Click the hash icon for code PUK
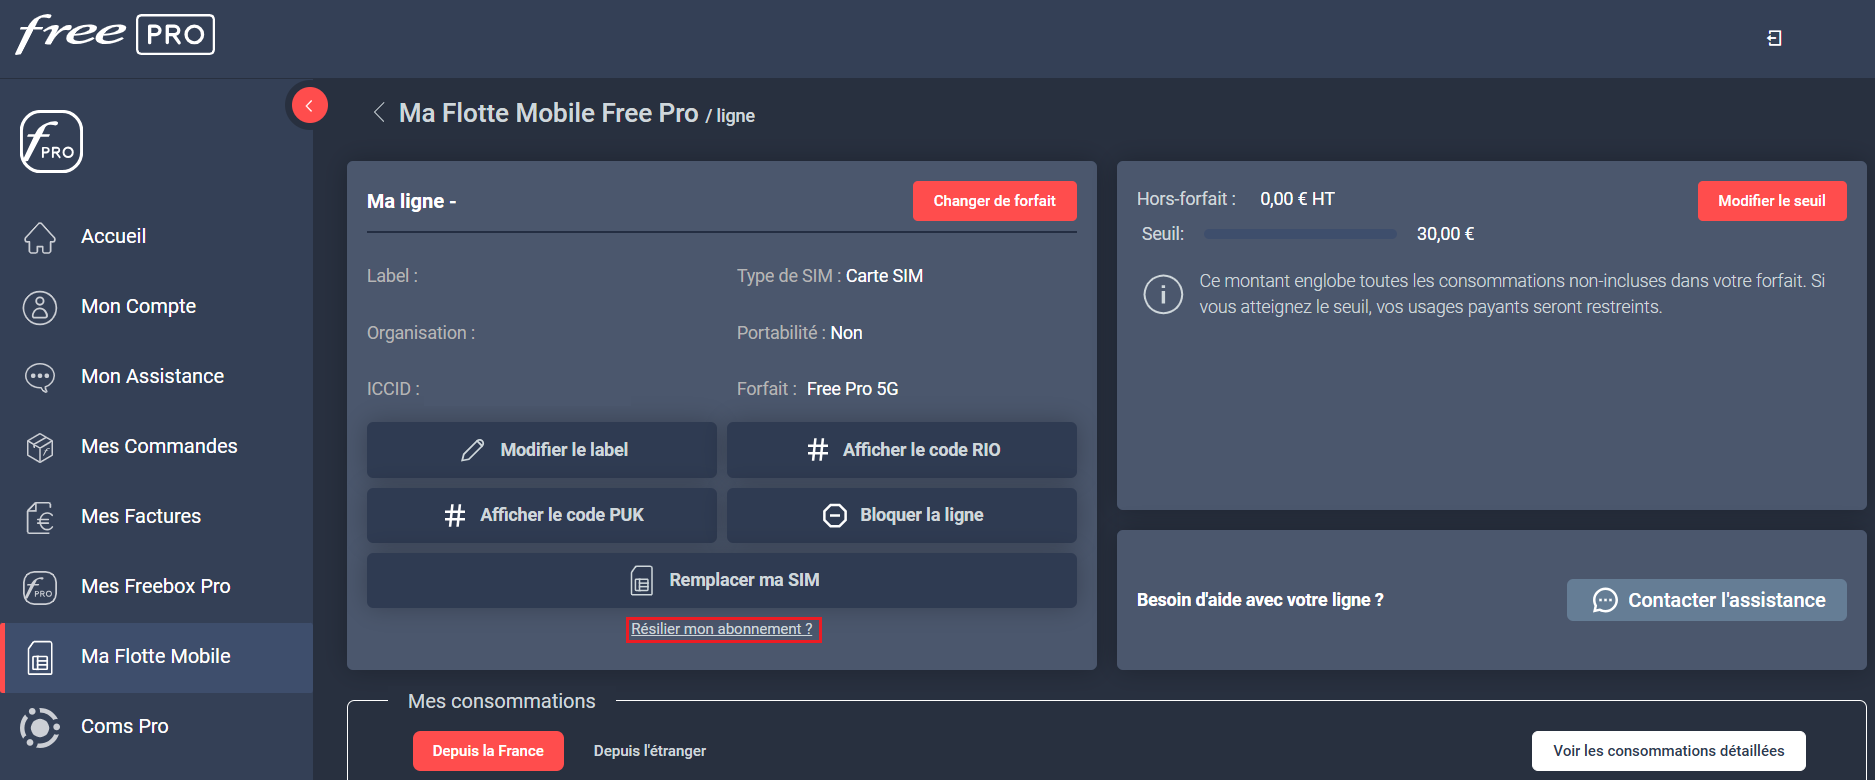This screenshot has height=780, width=1875. 455,515
